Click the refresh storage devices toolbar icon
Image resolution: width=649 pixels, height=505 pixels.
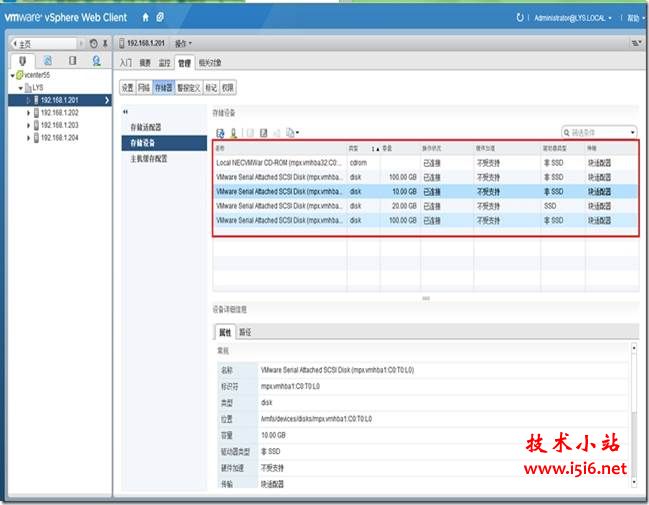[x=220, y=133]
